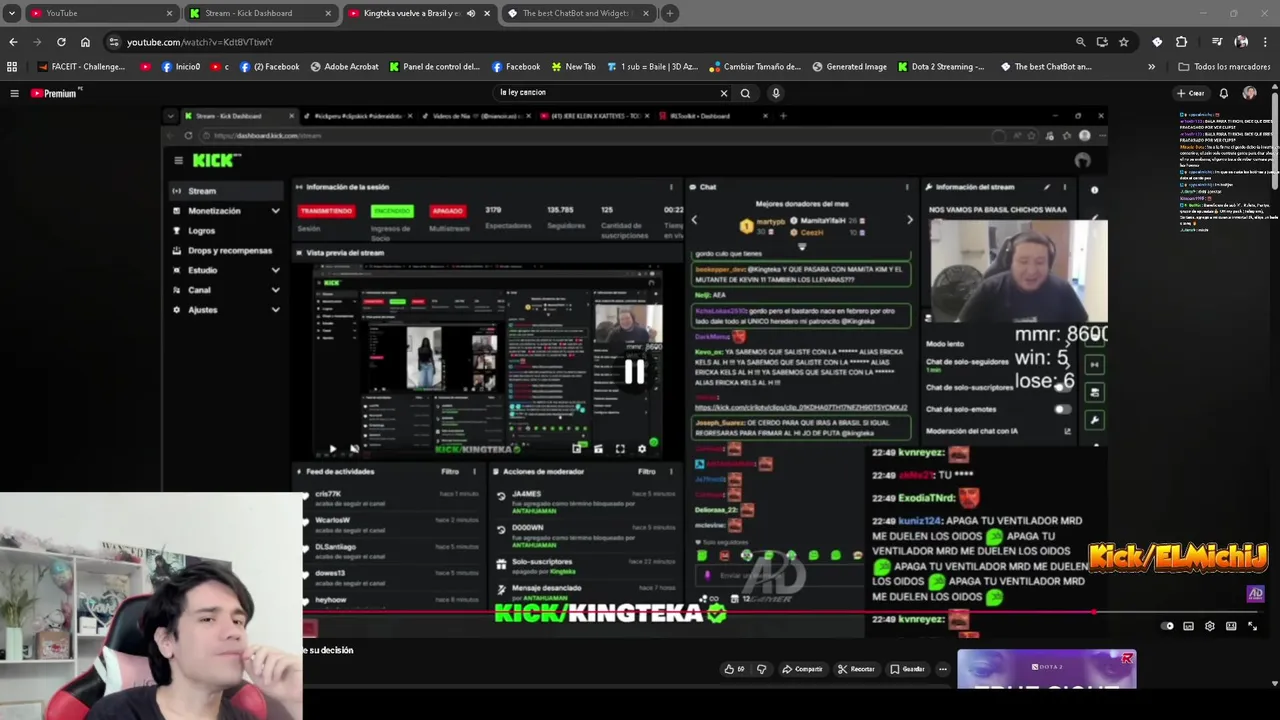Open the YouTube account avatar menu

pyautogui.click(x=1250, y=93)
